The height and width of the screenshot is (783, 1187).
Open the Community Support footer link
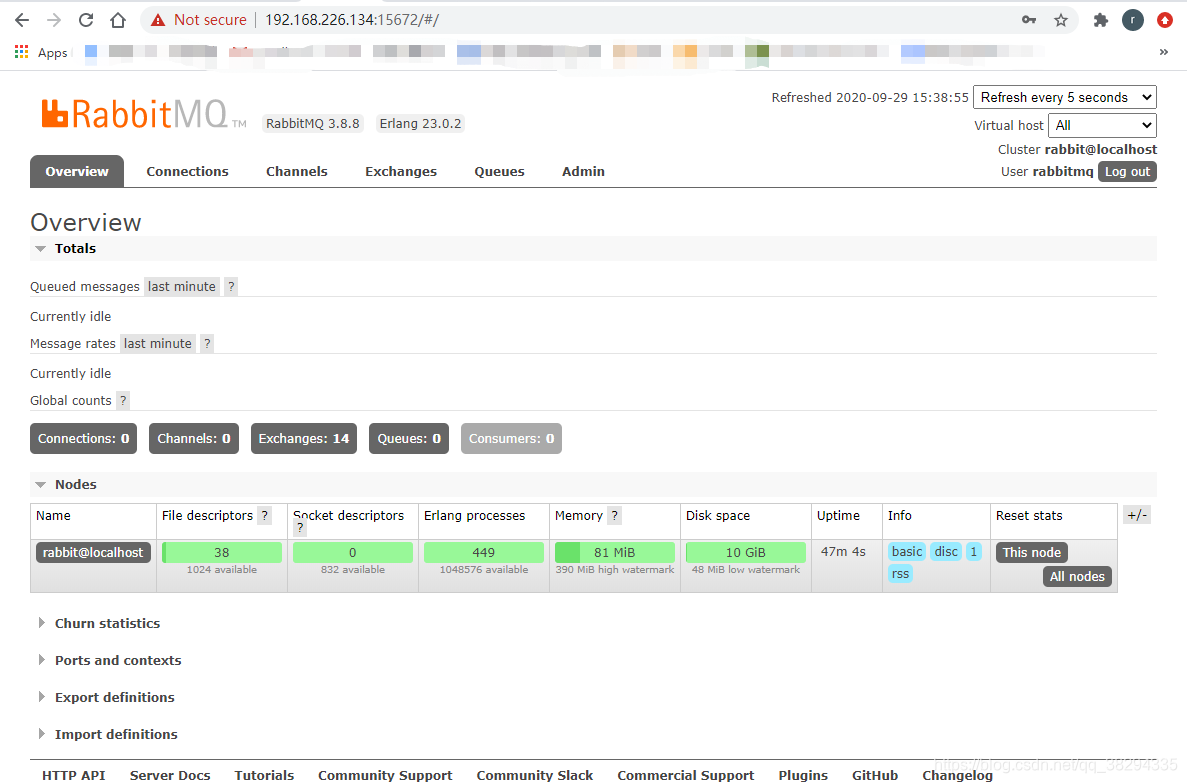385,775
